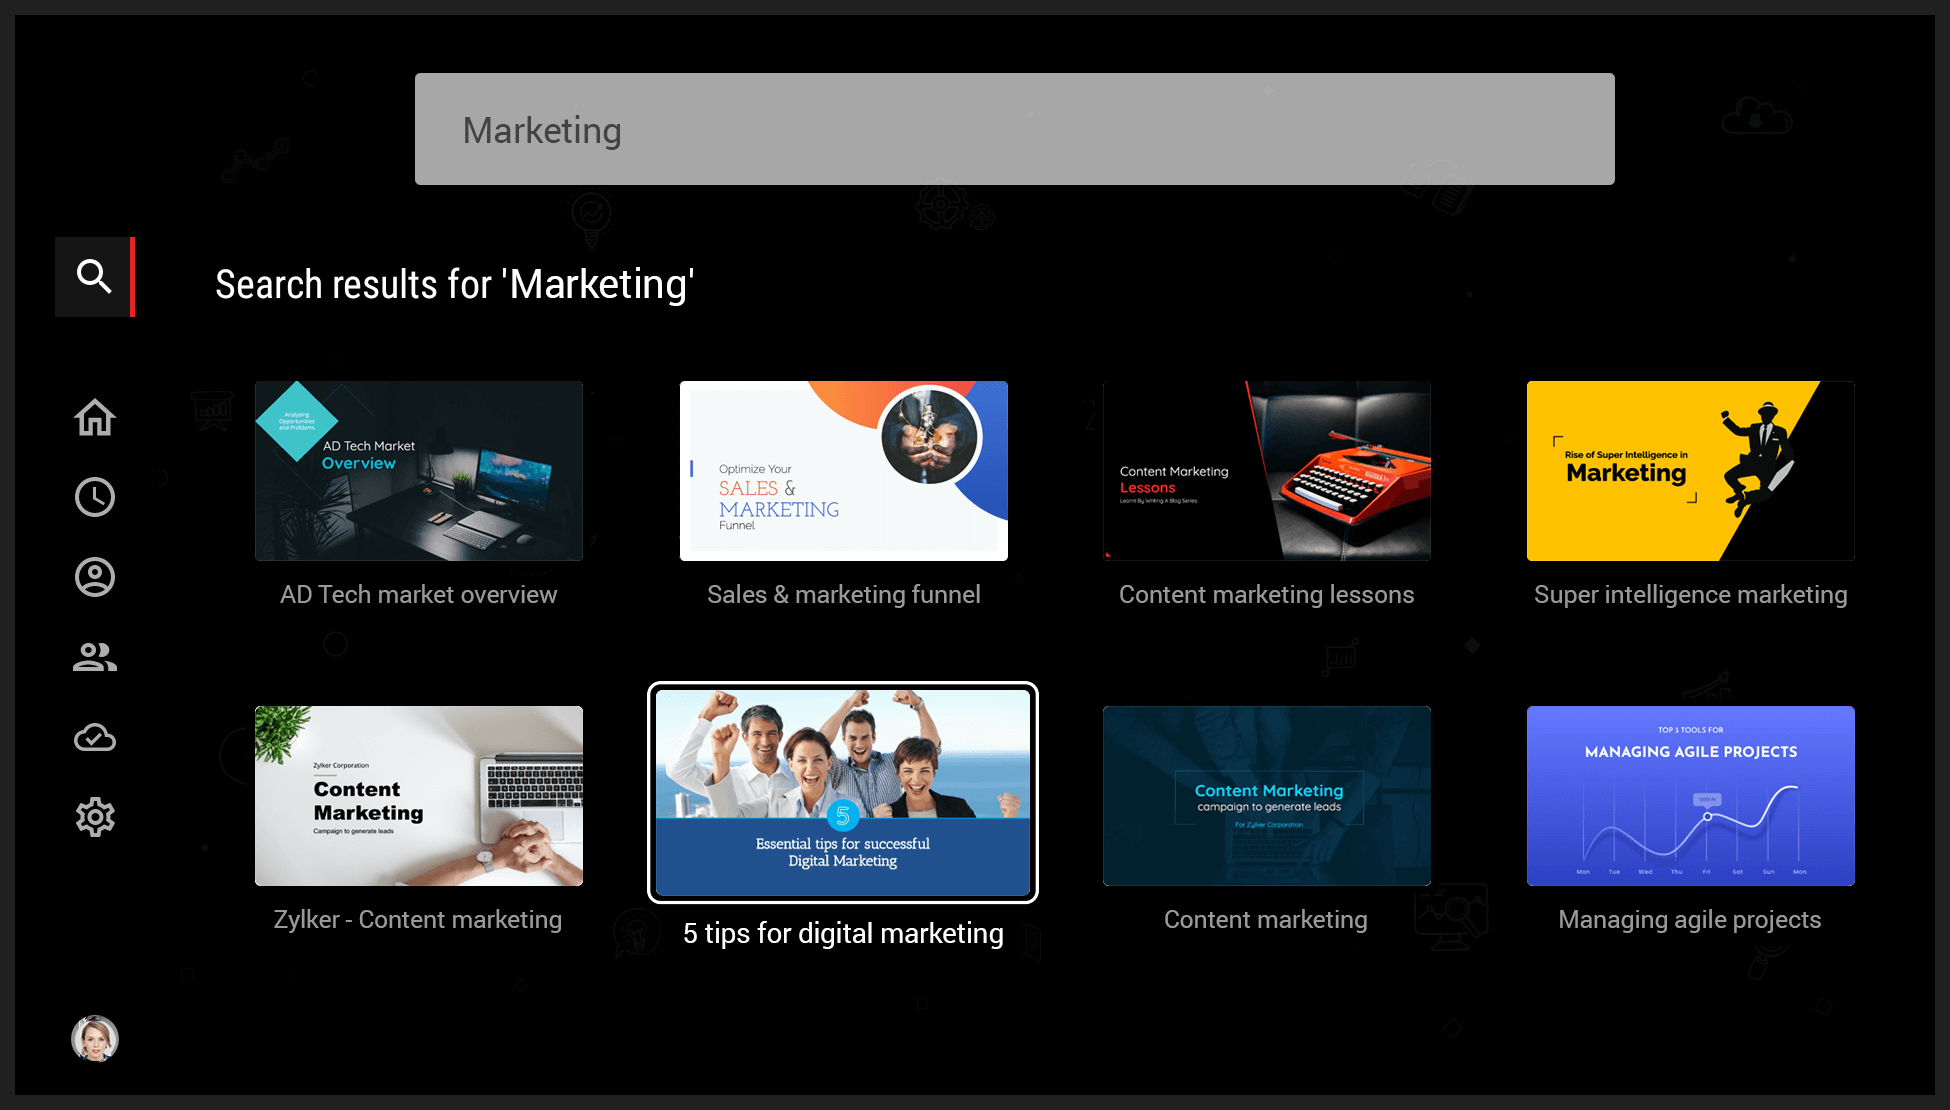1950x1110 pixels.
Task: Open recent presentations clock icon
Action: point(95,497)
